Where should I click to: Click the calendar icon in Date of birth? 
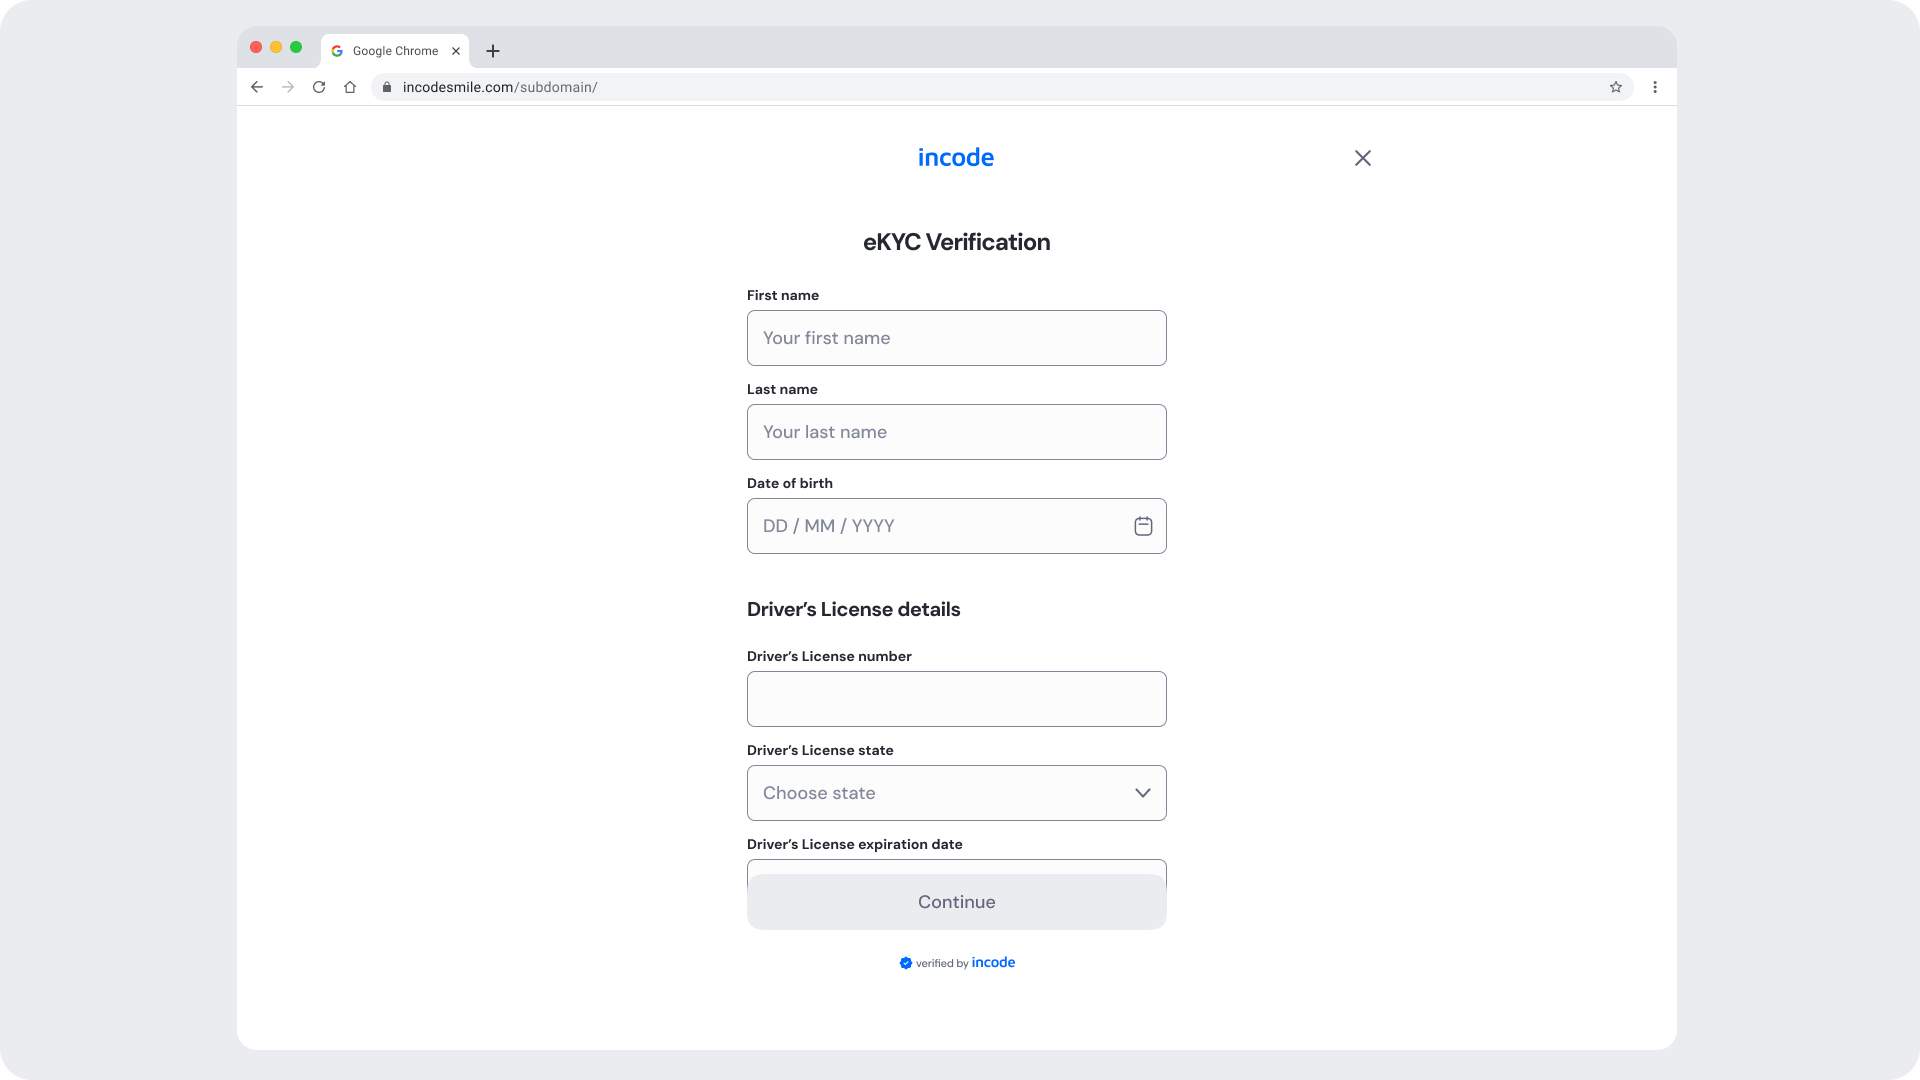tap(1143, 526)
